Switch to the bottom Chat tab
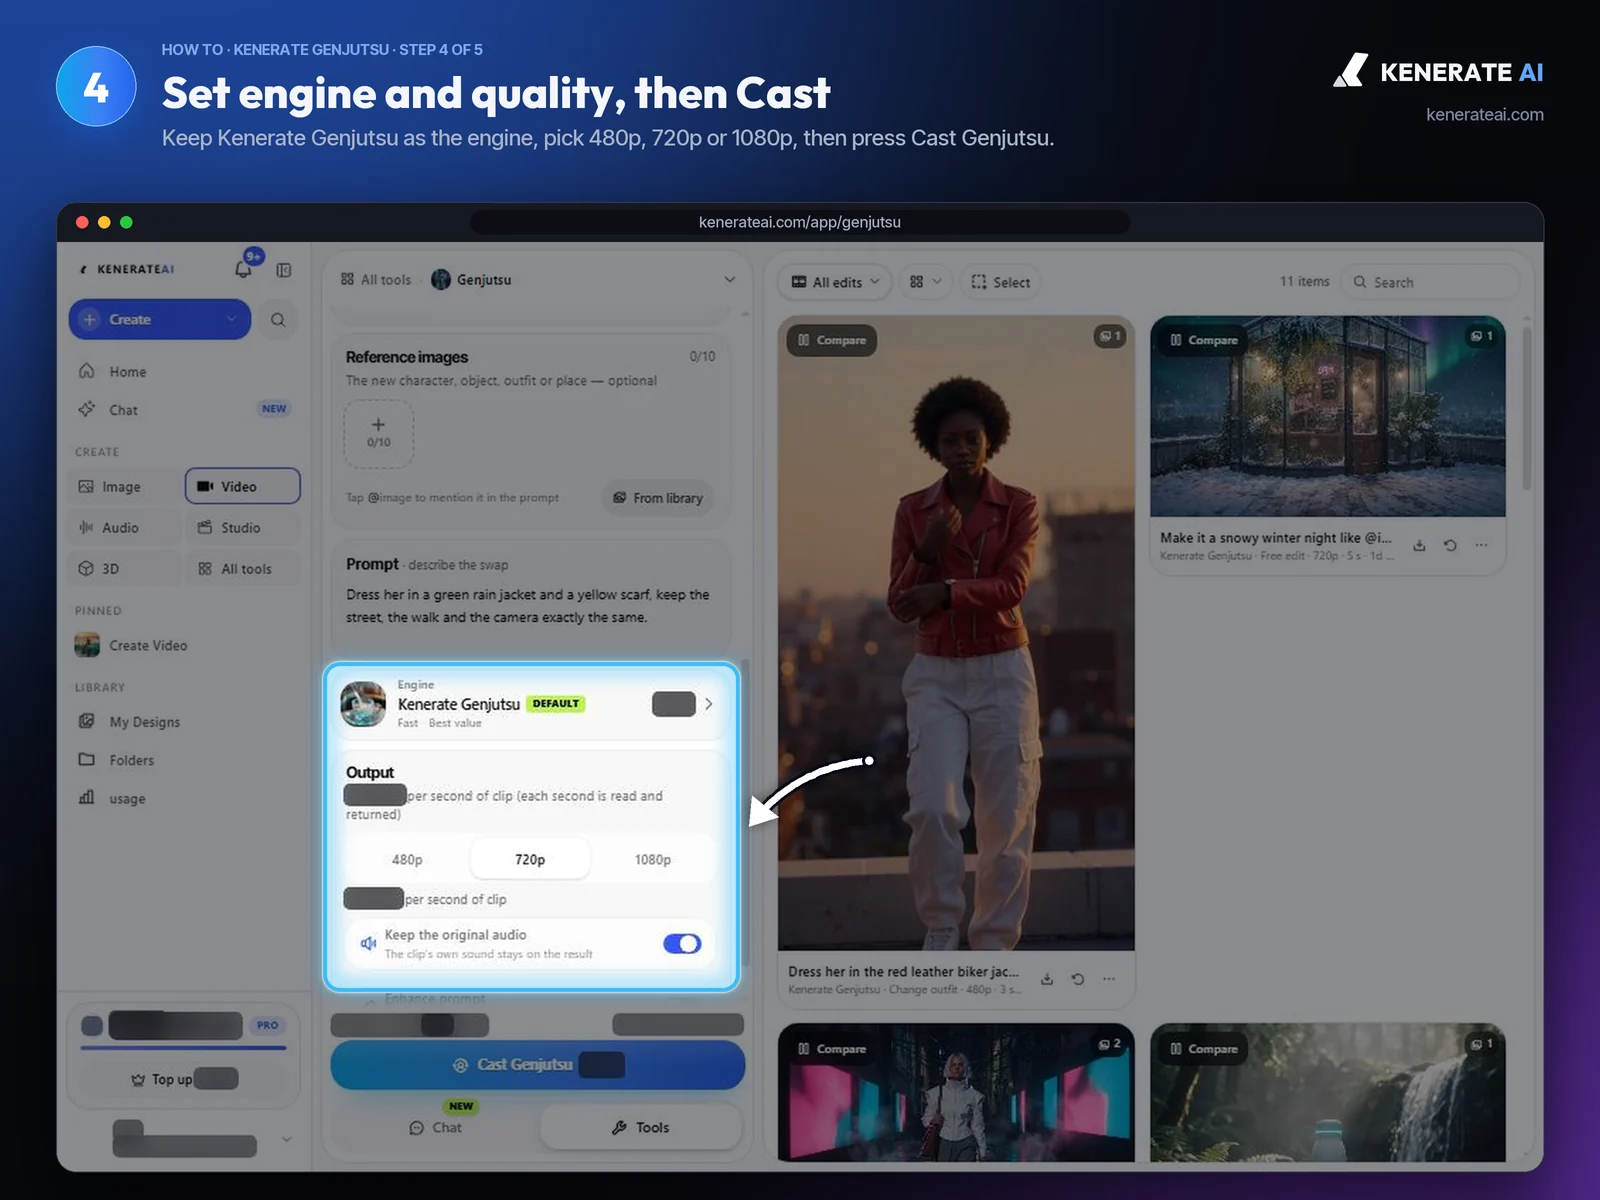 point(436,1127)
